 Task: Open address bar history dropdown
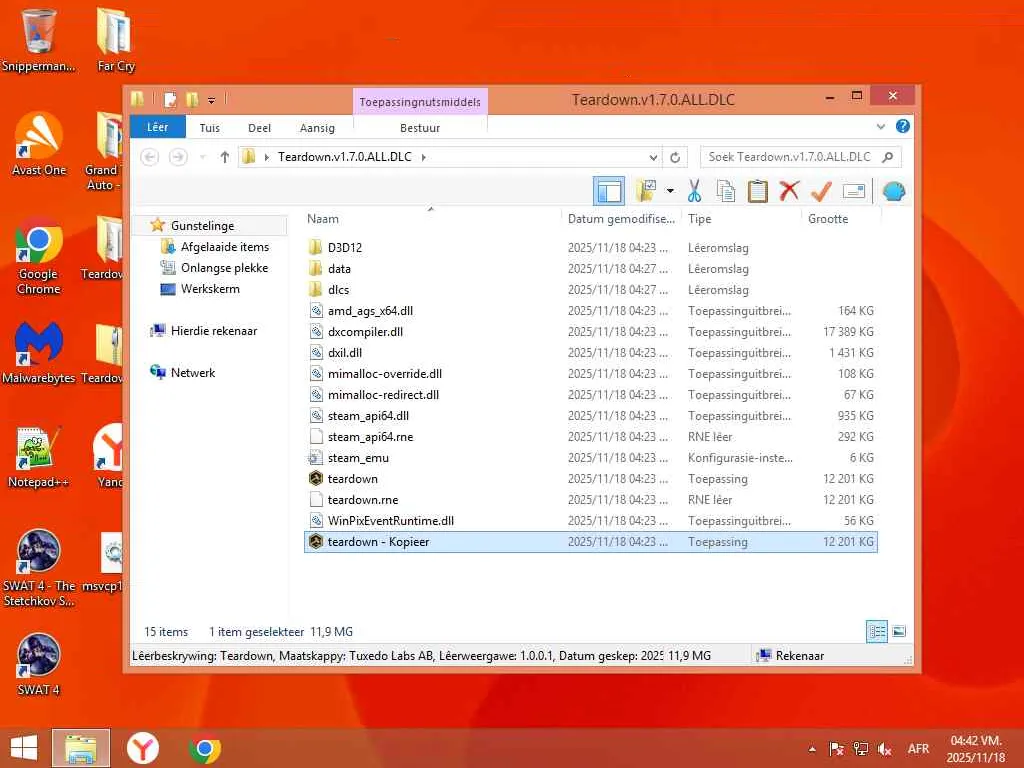[x=653, y=157]
